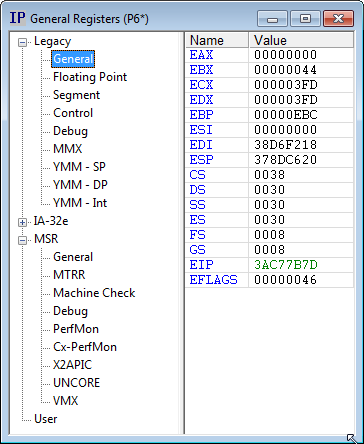Click the Value column header
Screen dimensions: 364x444
(301, 40)
